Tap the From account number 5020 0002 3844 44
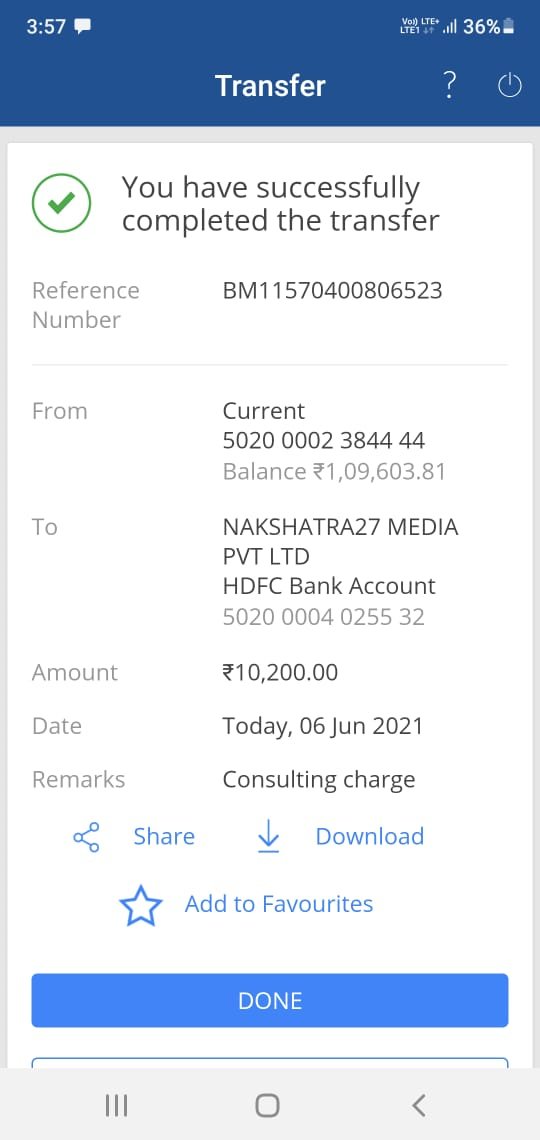The width and height of the screenshot is (540, 1140). pyautogui.click(x=323, y=441)
